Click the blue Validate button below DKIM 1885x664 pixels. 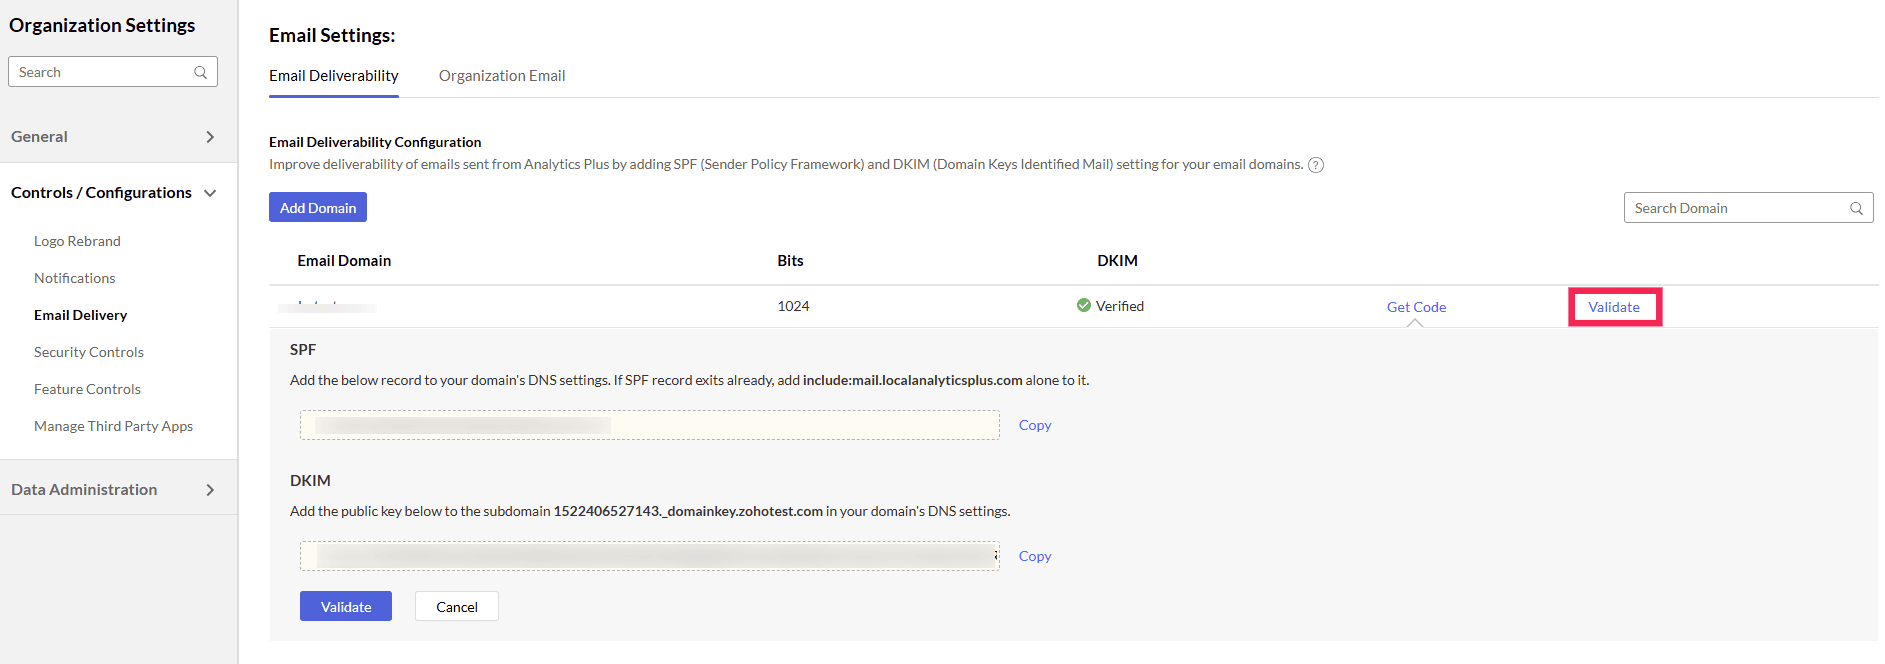point(346,607)
